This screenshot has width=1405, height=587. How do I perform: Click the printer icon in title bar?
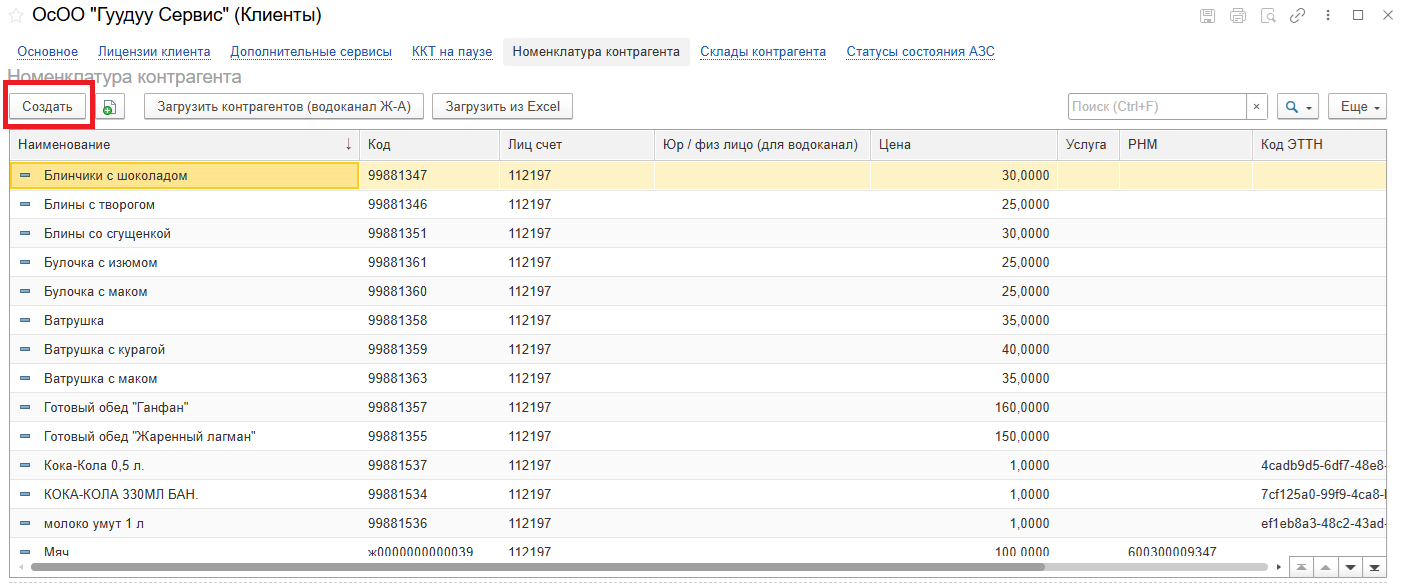1238,16
